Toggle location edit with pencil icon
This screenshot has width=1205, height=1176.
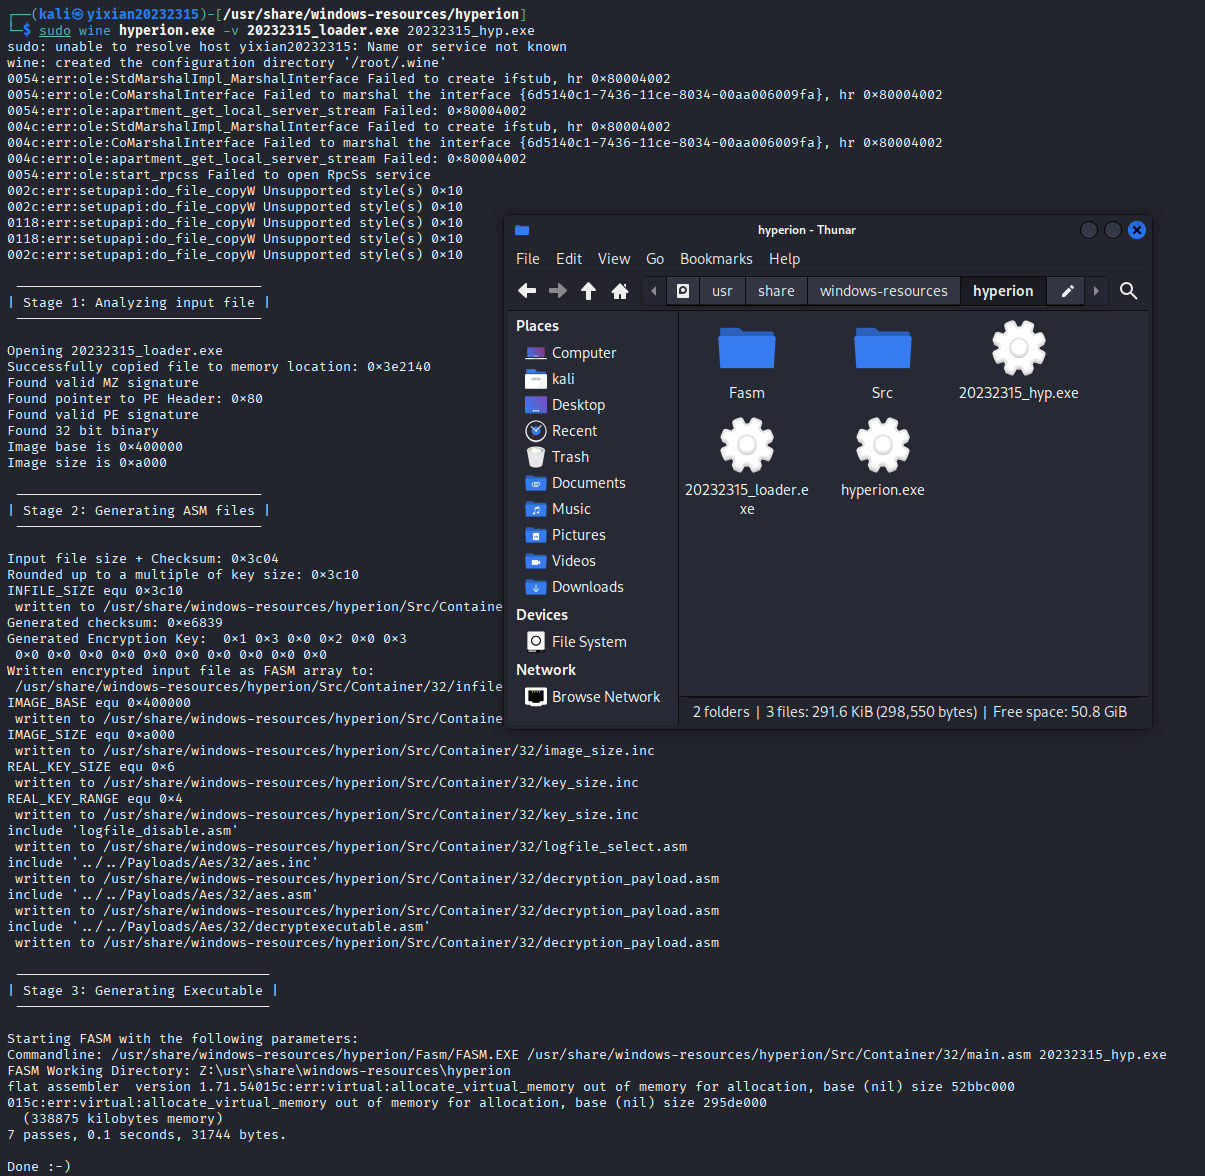1068,291
